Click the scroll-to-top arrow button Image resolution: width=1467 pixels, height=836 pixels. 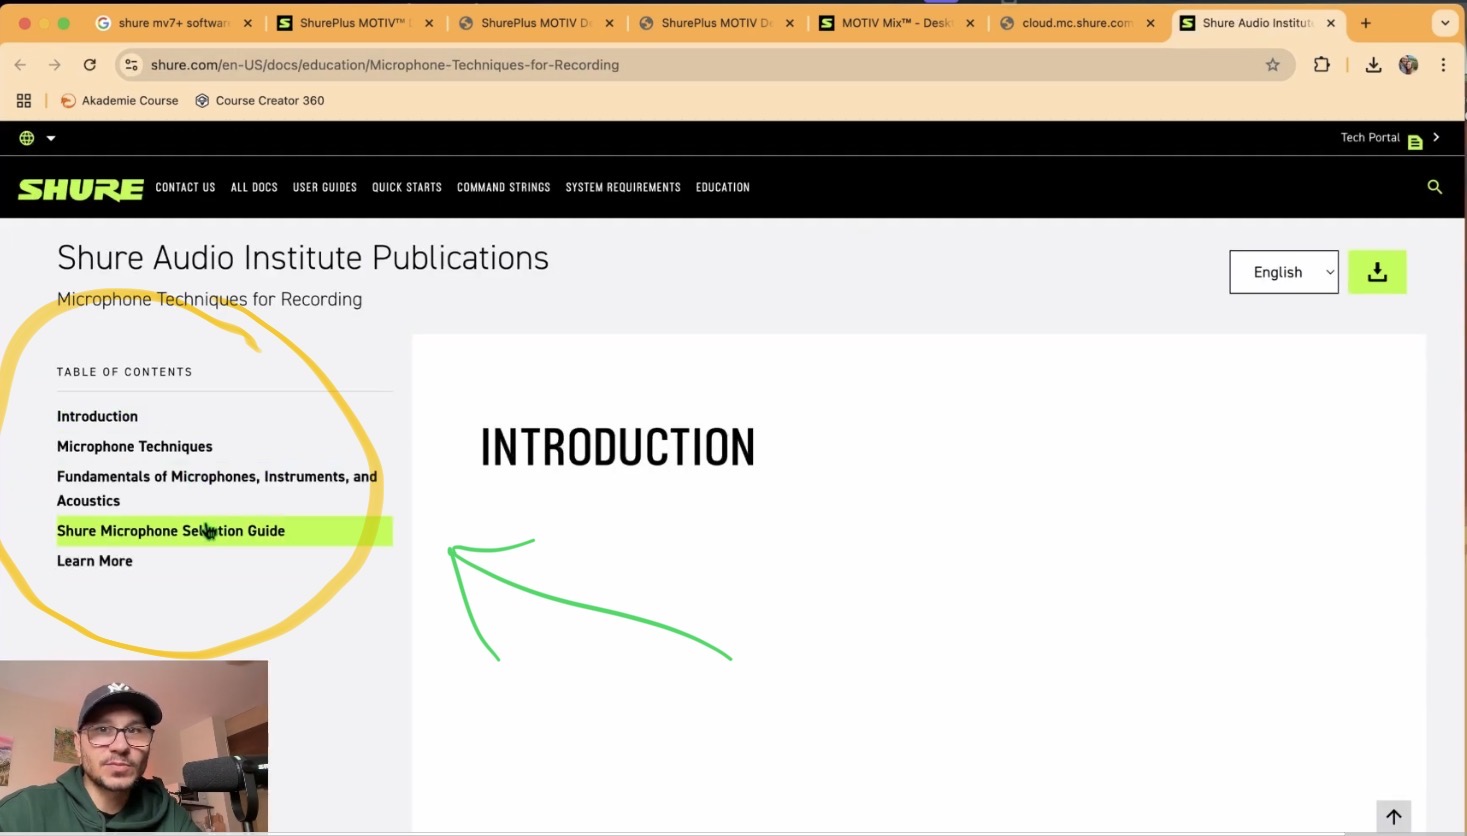[1393, 816]
